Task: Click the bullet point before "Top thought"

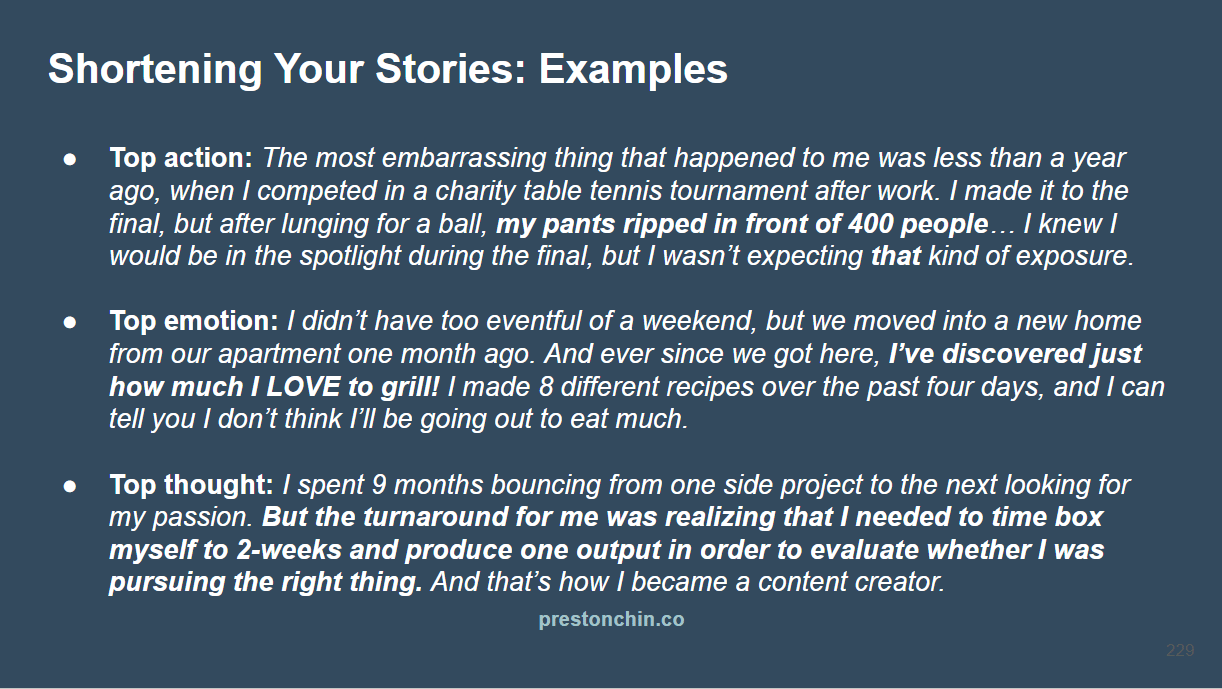Action: click(70, 486)
